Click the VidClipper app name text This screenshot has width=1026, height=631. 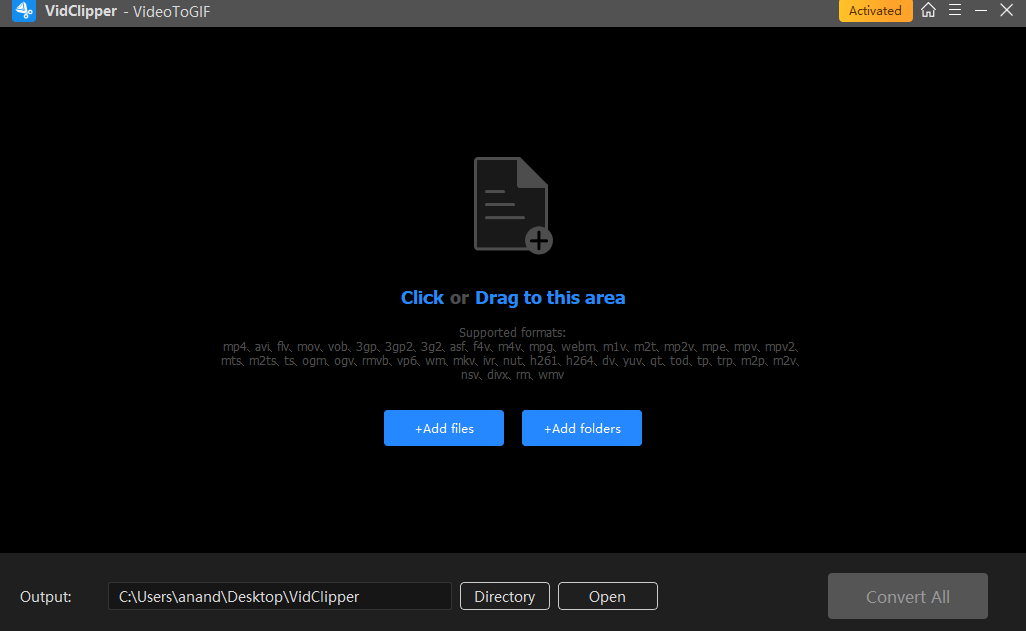[x=80, y=11]
